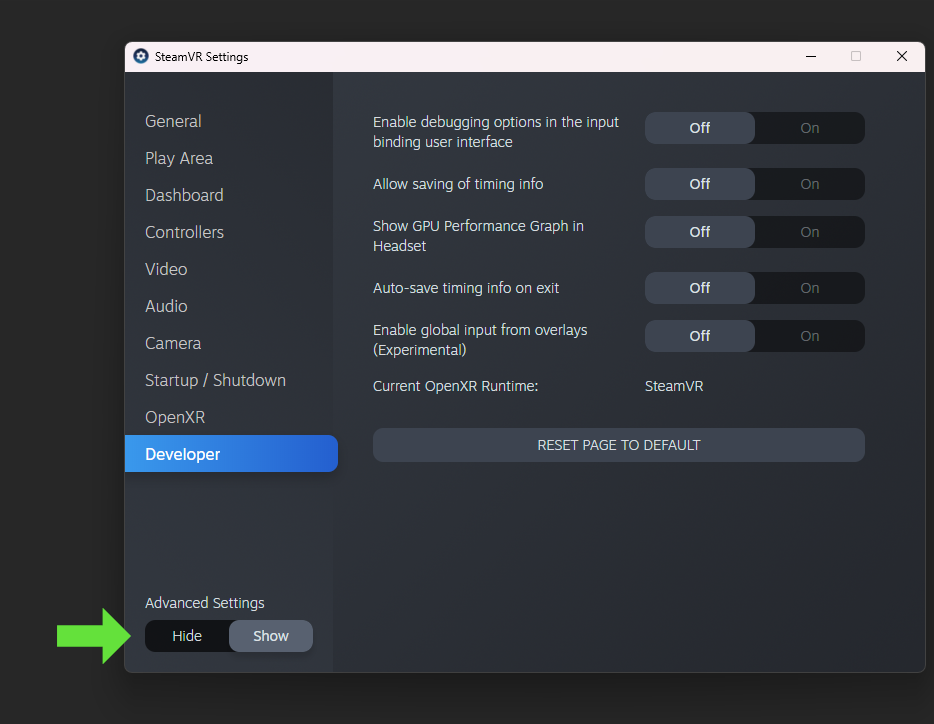
Task: Select the Controllers tab
Action: point(184,232)
